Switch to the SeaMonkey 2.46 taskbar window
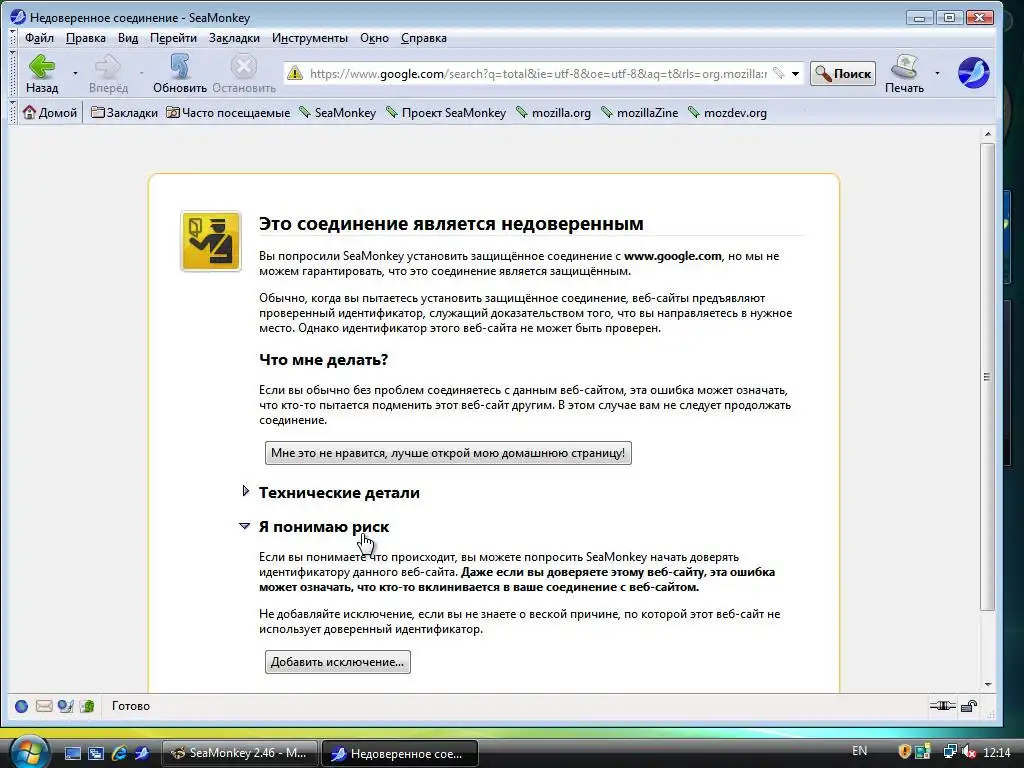1024x768 pixels. tap(239, 753)
